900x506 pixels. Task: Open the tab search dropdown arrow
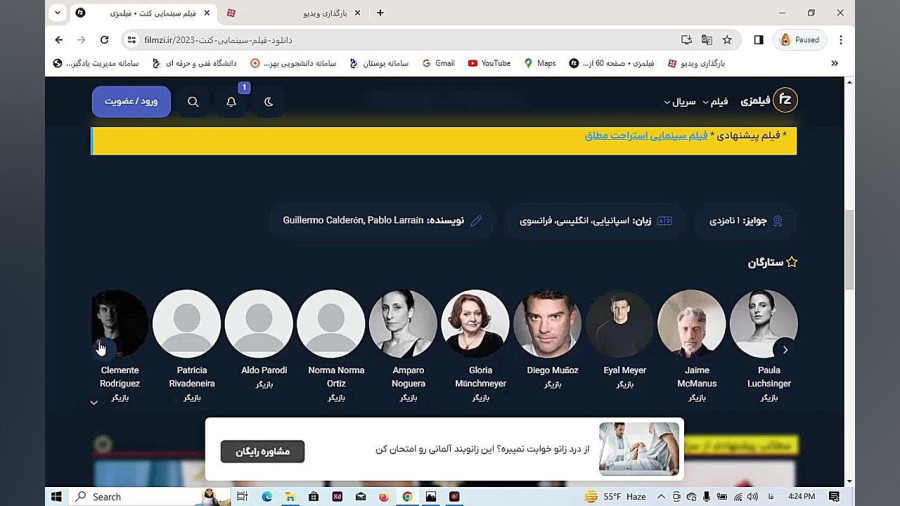pyautogui.click(x=57, y=13)
